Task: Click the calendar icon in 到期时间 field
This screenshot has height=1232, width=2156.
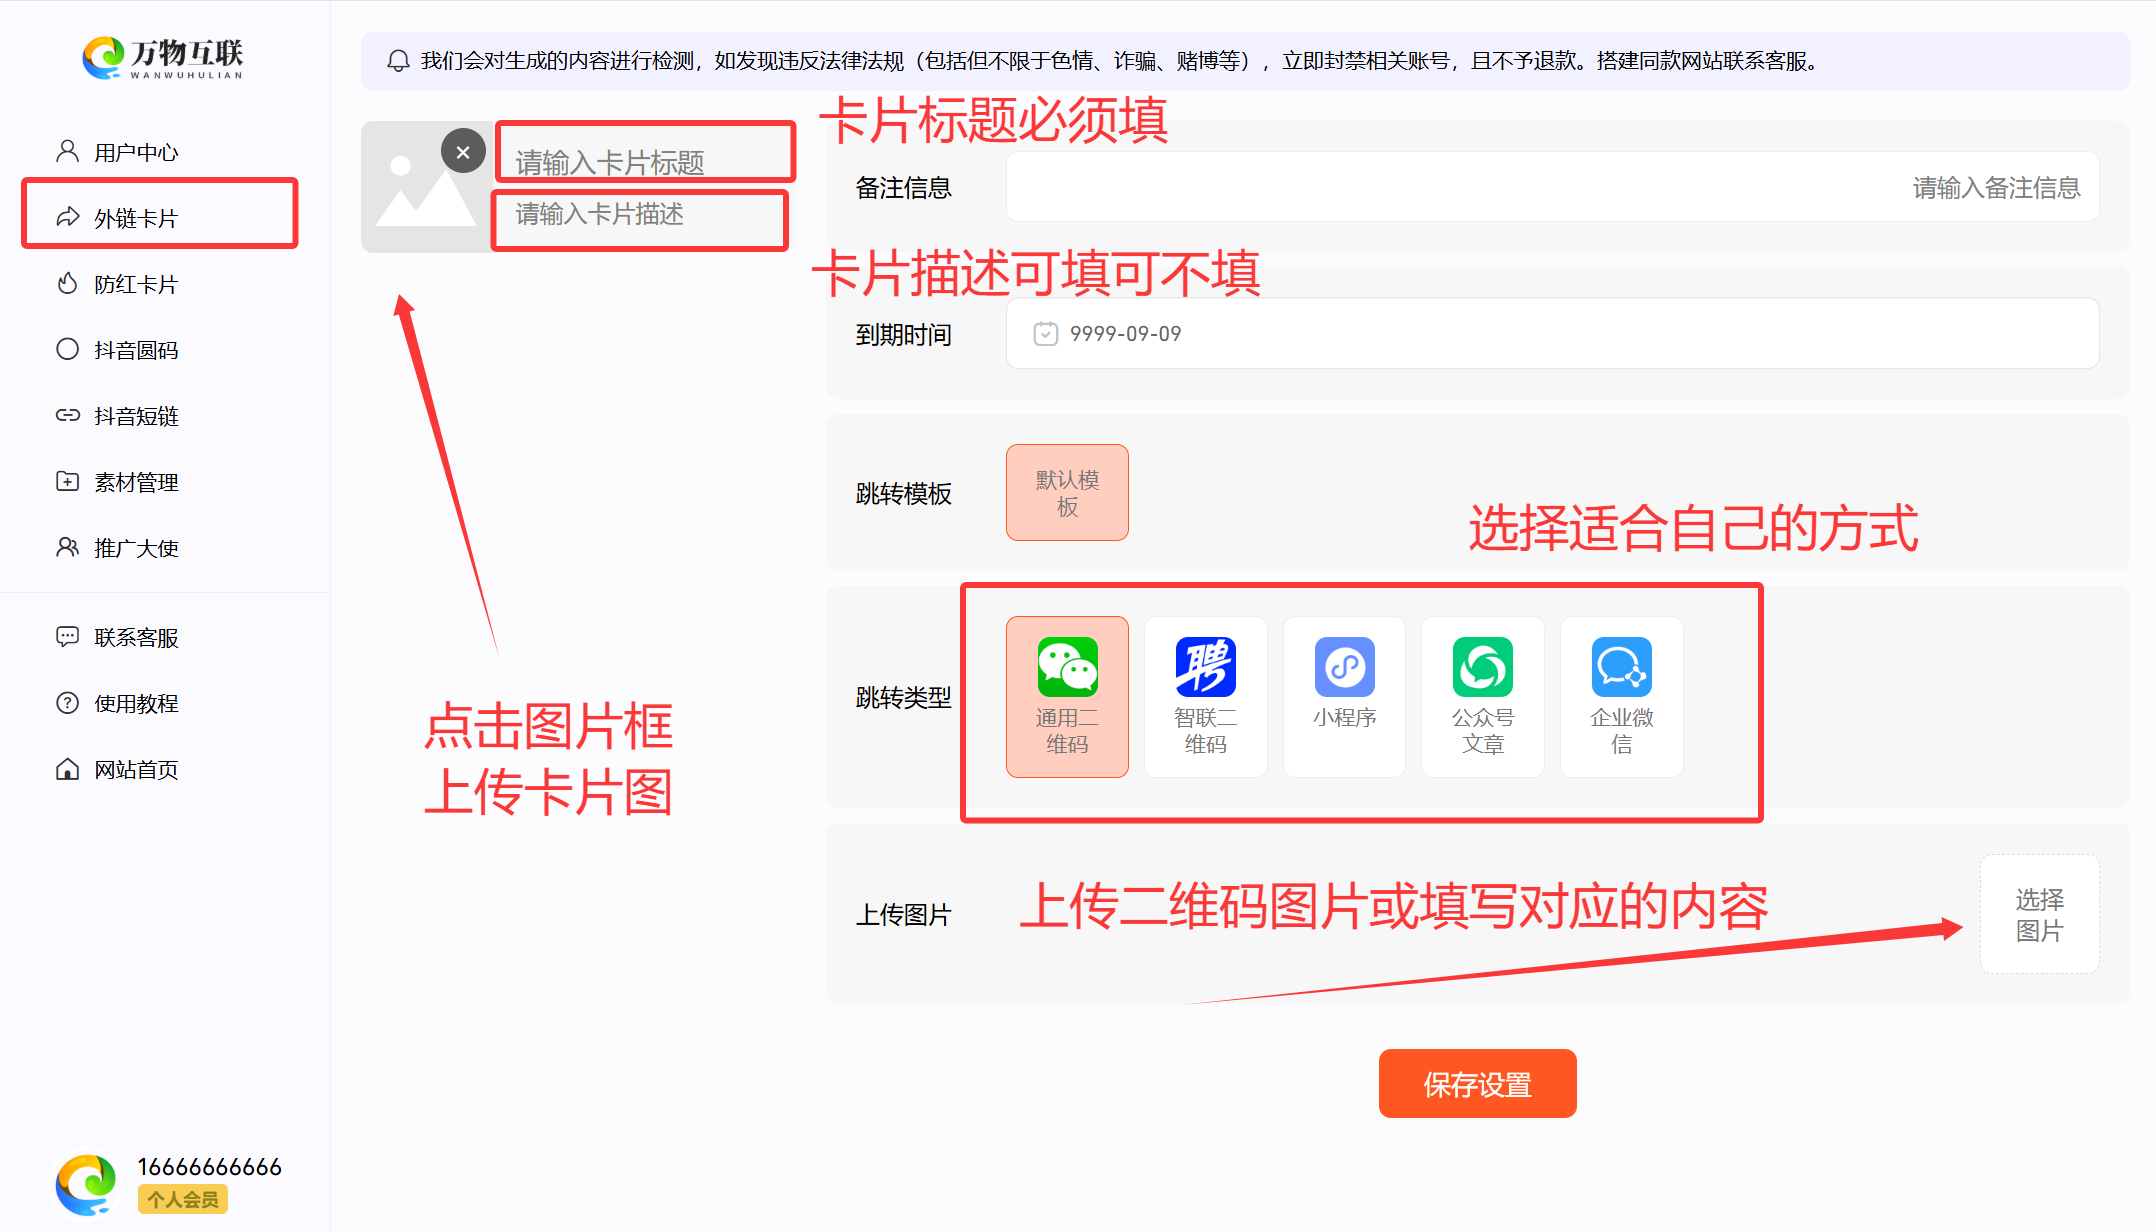Action: click(x=1045, y=334)
